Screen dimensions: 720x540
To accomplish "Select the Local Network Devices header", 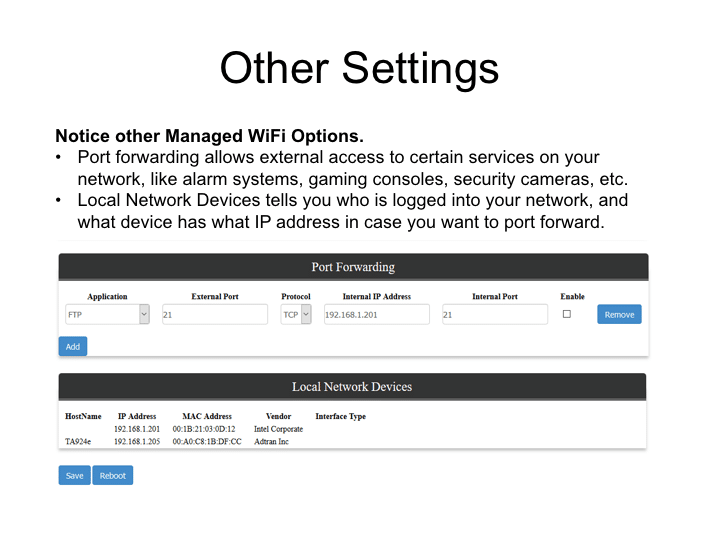I will [352, 387].
